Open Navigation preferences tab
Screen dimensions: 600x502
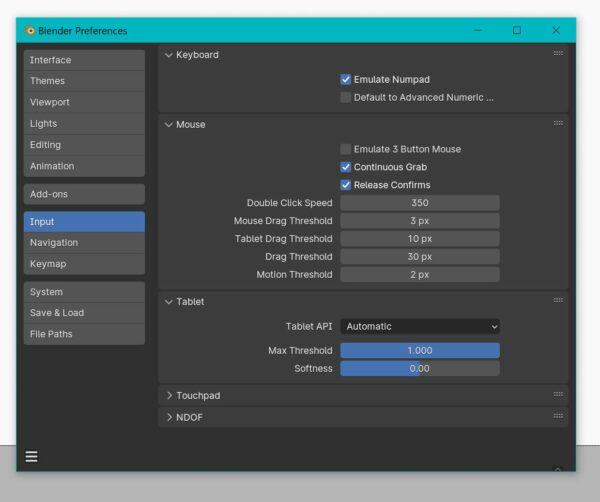coord(84,243)
